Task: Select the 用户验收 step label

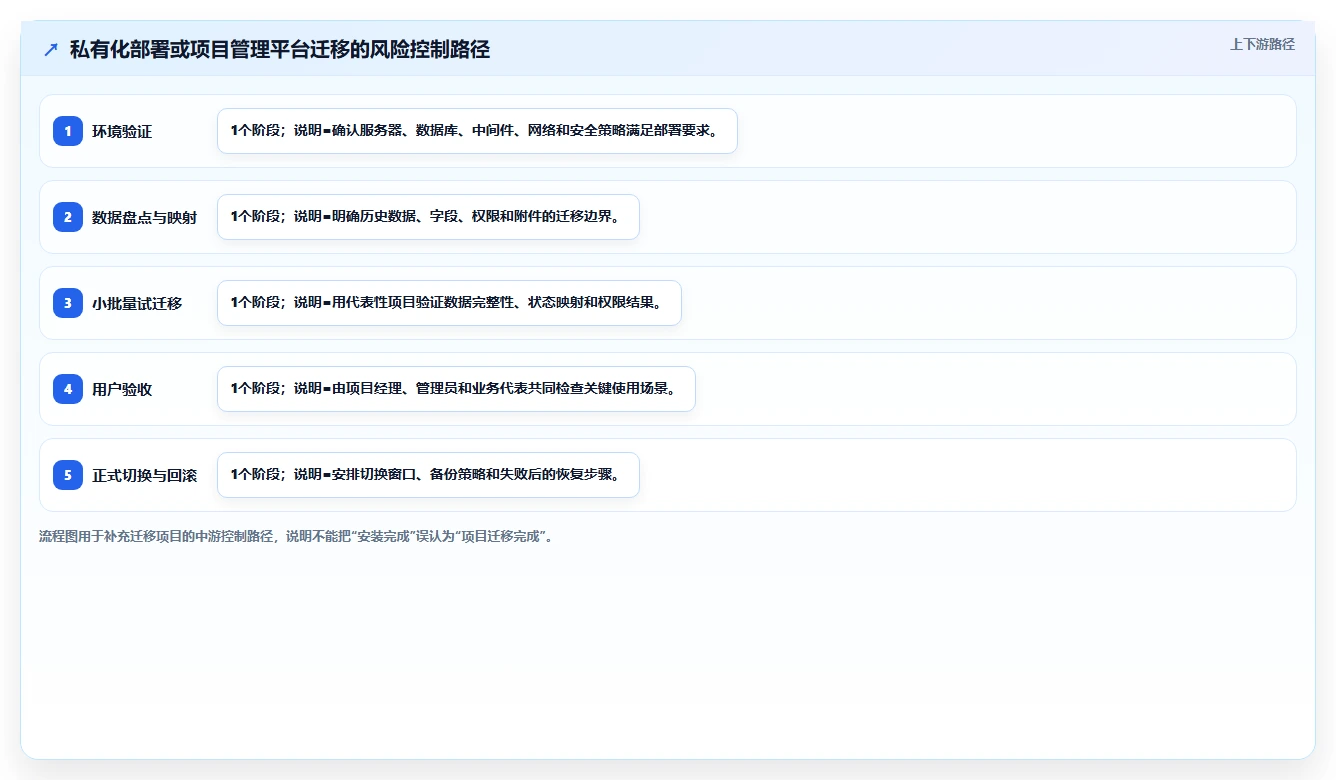Action: [122, 390]
